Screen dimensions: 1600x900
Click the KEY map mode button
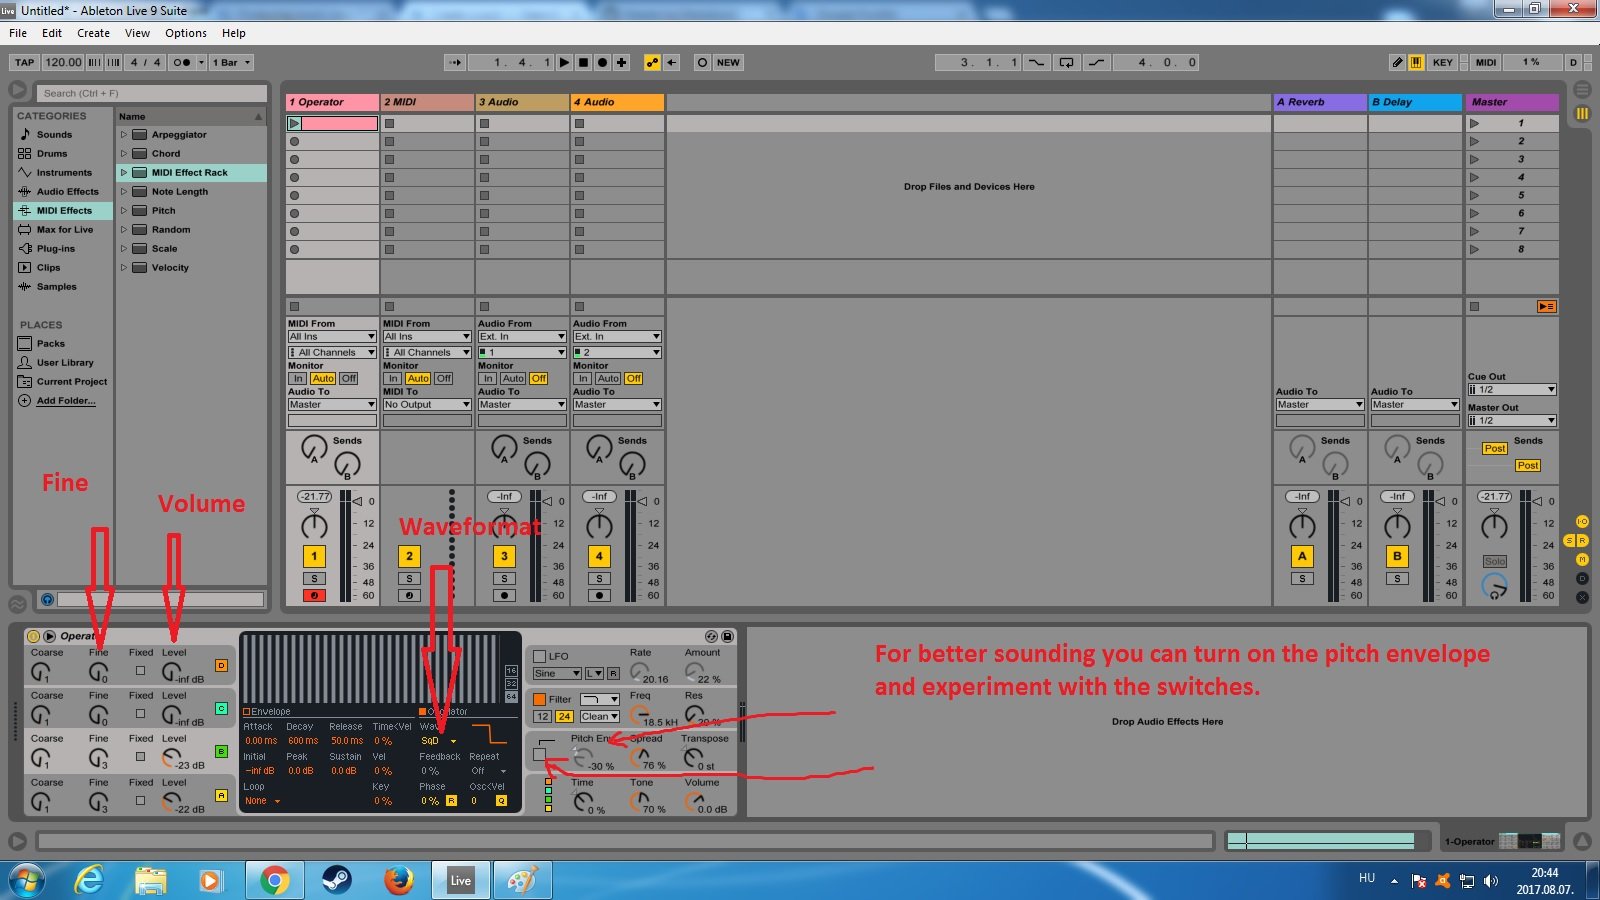[x=1442, y=62]
